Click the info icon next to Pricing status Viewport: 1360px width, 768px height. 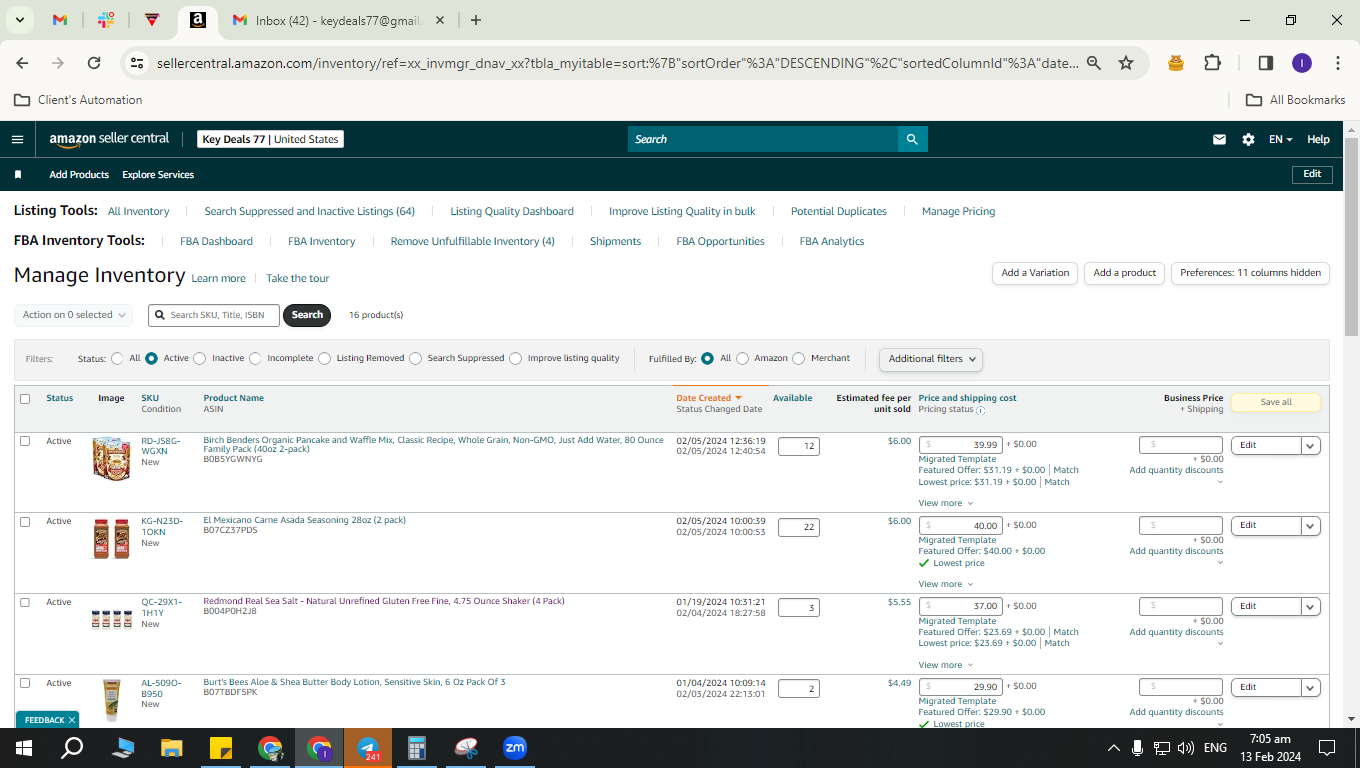pyautogui.click(x=980, y=410)
